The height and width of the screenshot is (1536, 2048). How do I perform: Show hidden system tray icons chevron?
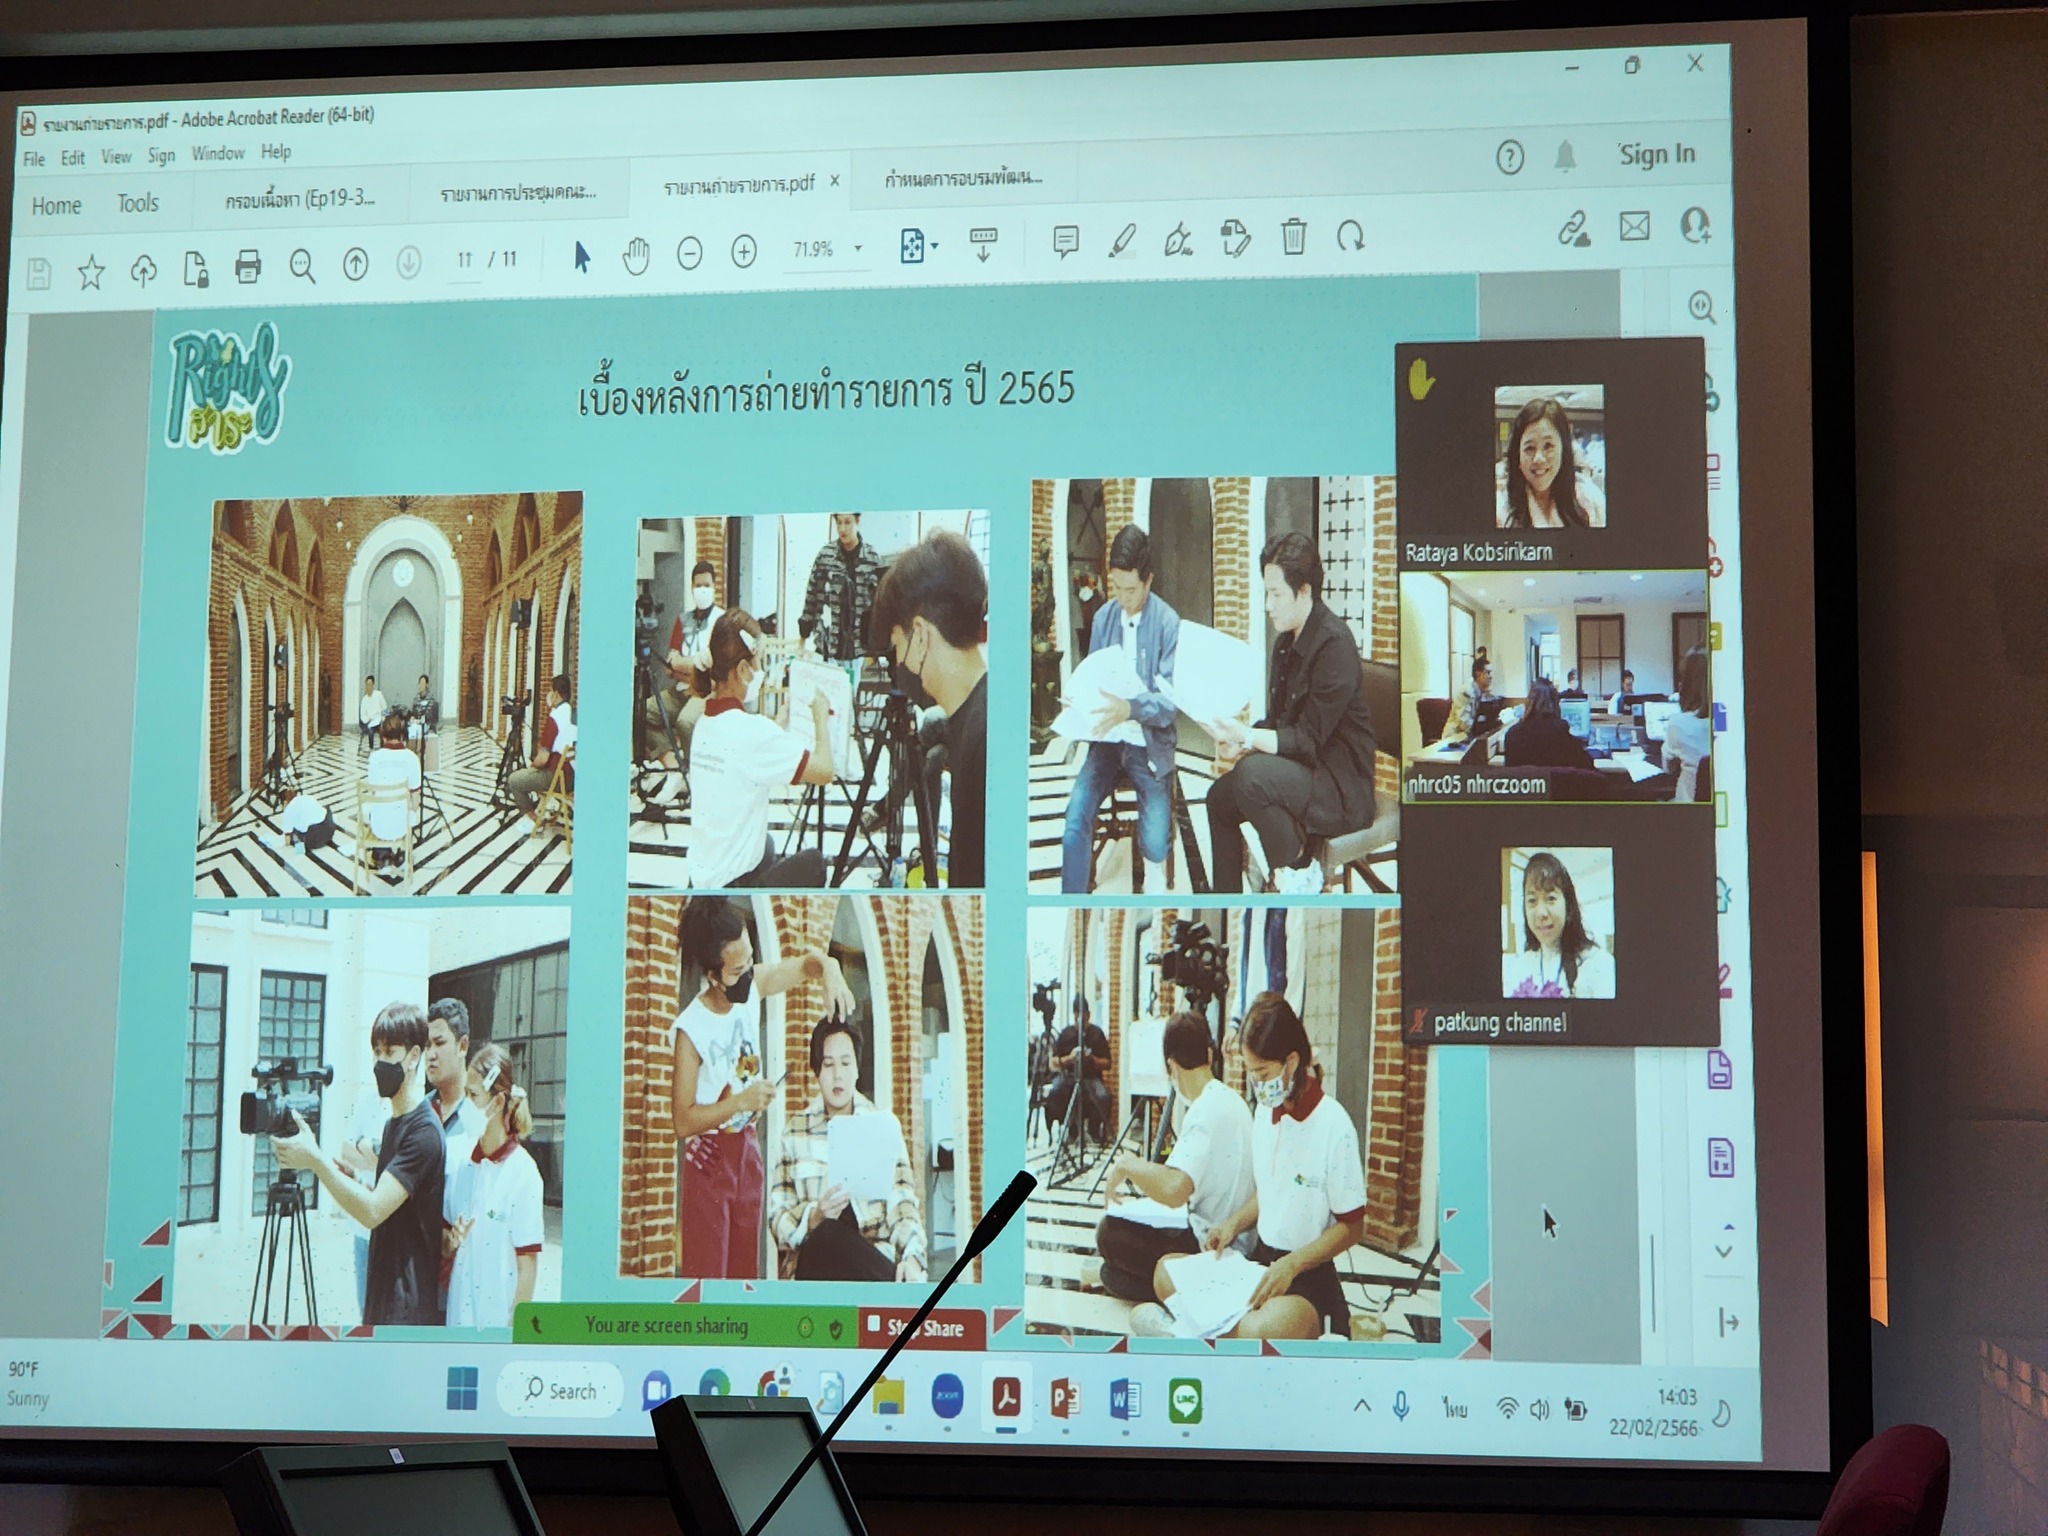click(x=1362, y=1406)
